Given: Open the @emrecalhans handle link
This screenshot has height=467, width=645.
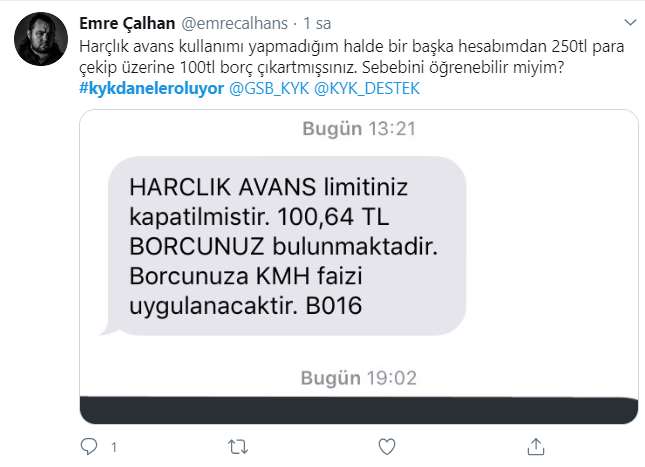Looking at the screenshot, I should [234, 23].
